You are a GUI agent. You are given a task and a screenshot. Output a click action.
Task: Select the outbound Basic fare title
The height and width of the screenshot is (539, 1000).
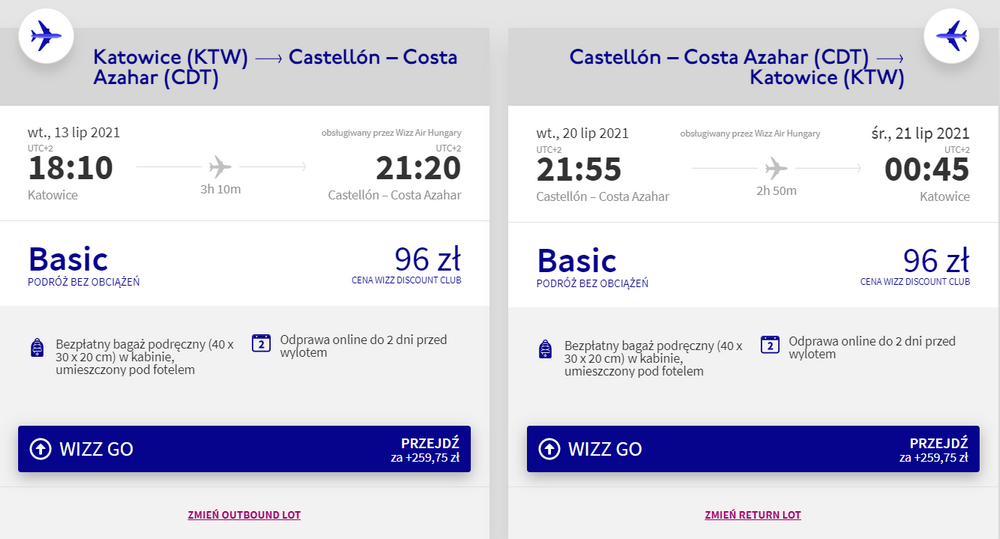click(68, 259)
